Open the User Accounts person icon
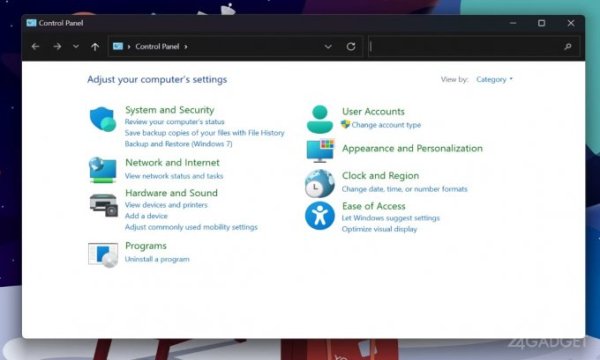 coord(320,119)
